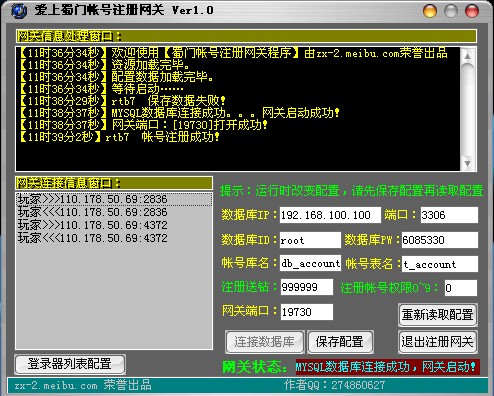494x396 pixels.
Task: Click the 退出注册网关 button
Action: [438, 342]
